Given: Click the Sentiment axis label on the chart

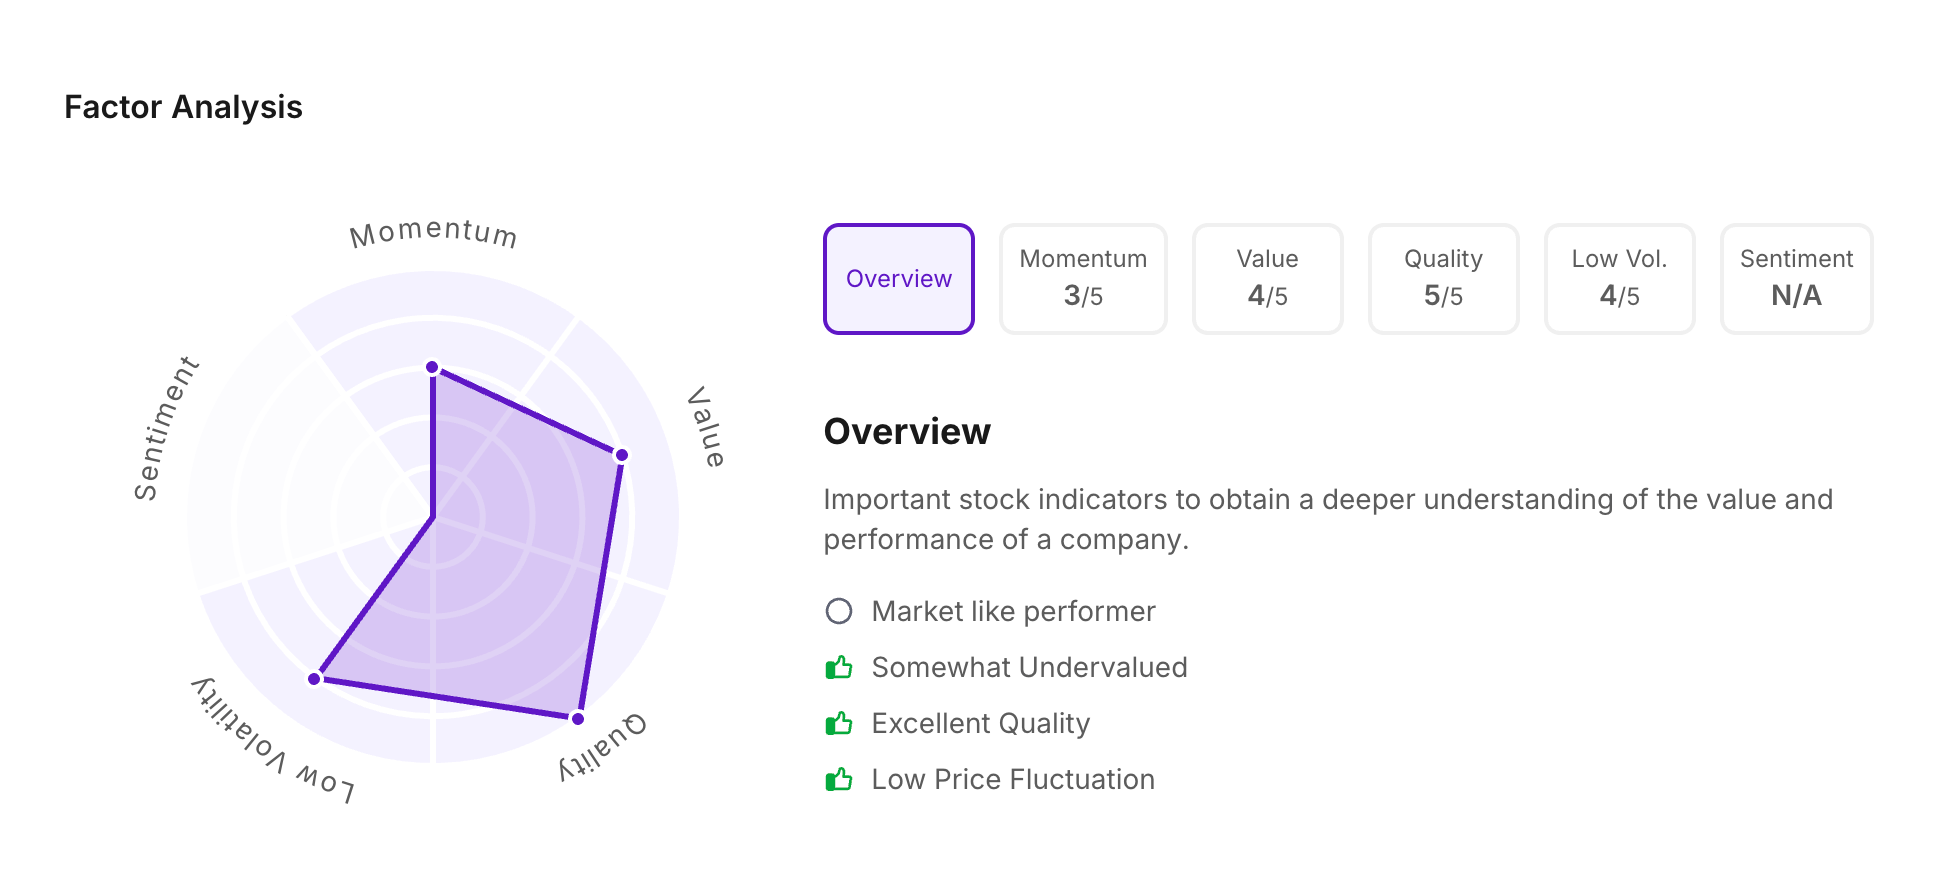Looking at the screenshot, I should [165, 428].
